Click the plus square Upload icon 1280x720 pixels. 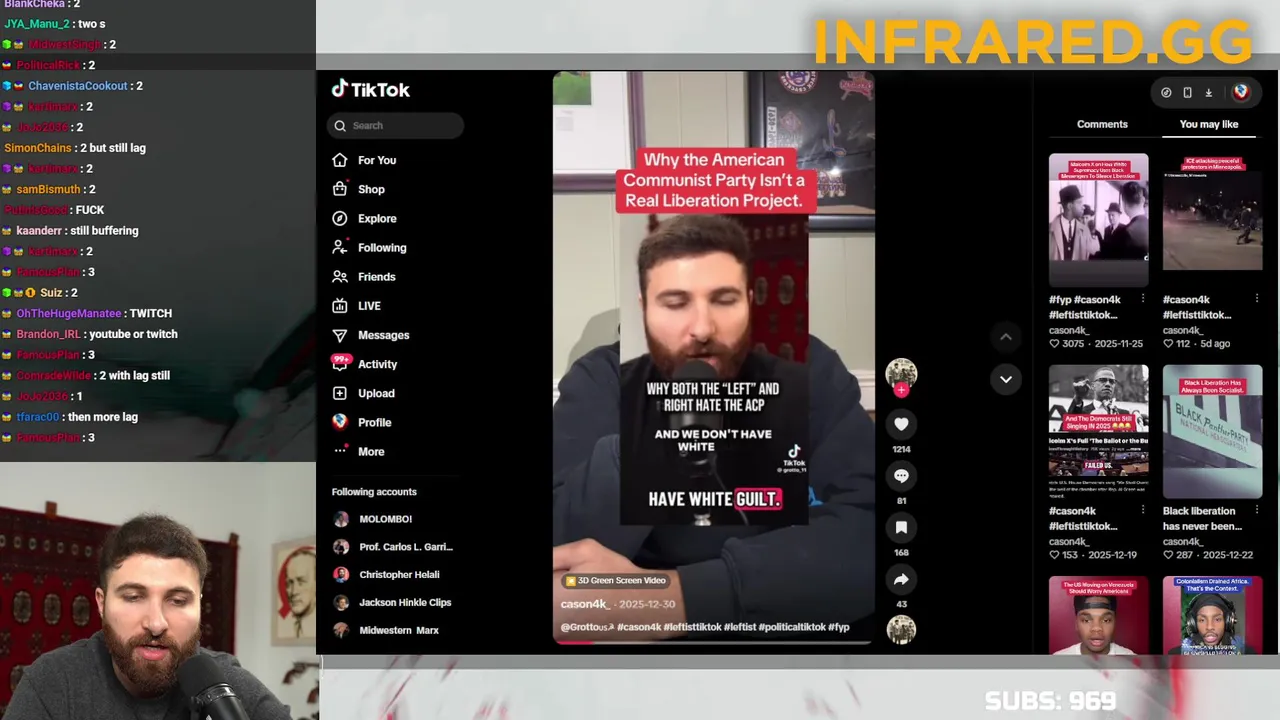(340, 393)
